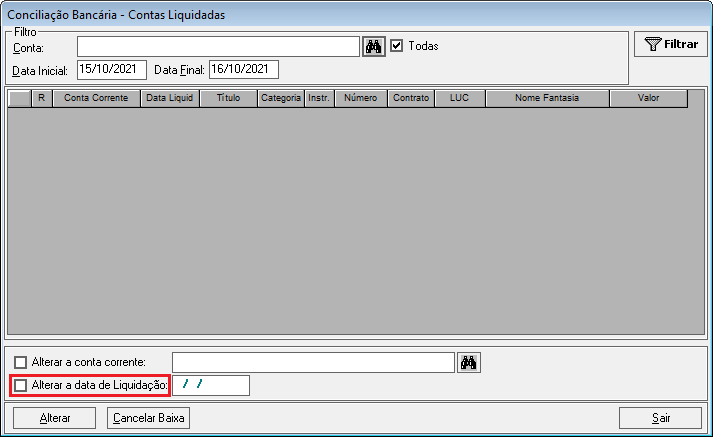The width and height of the screenshot is (713, 437).
Task: Click binoculars icon next to conta corrente field
Action: coord(469,362)
